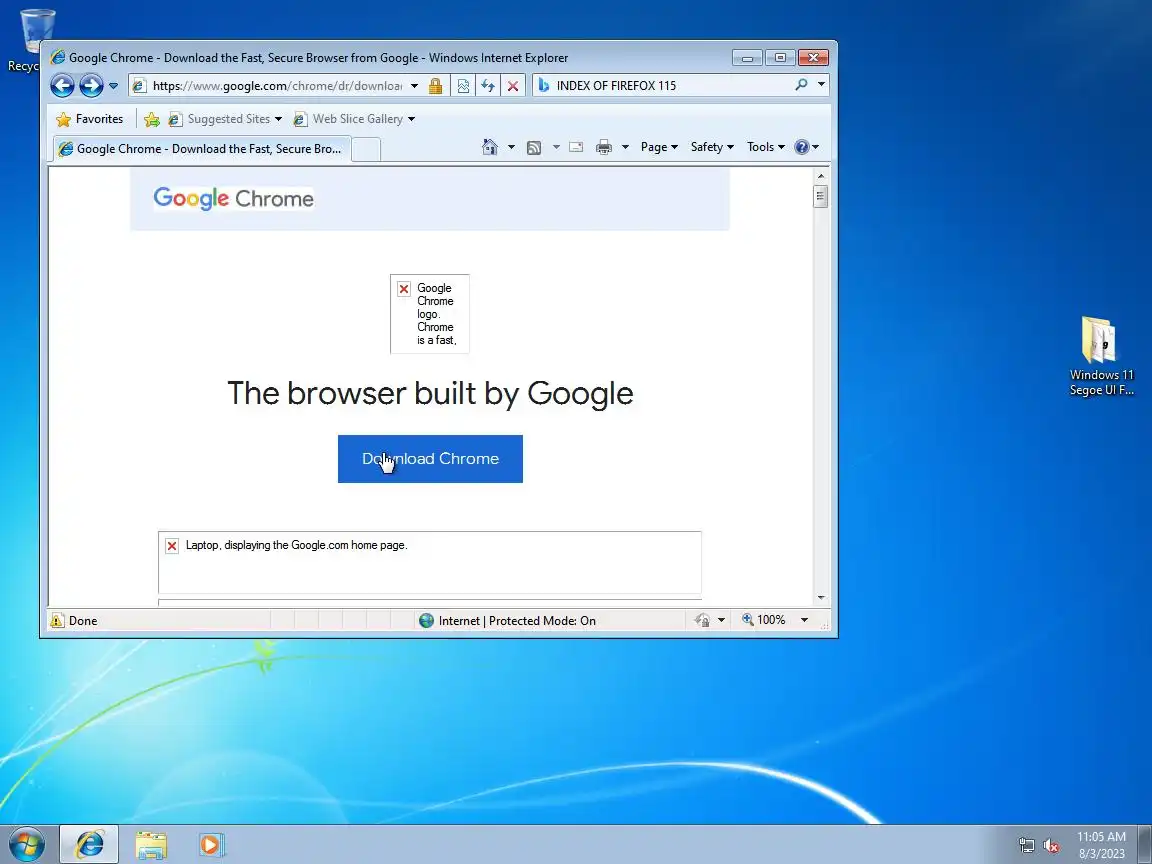Select Windows 11 Segoe UI folder icon
This screenshot has height=864, width=1152.
1101,356
